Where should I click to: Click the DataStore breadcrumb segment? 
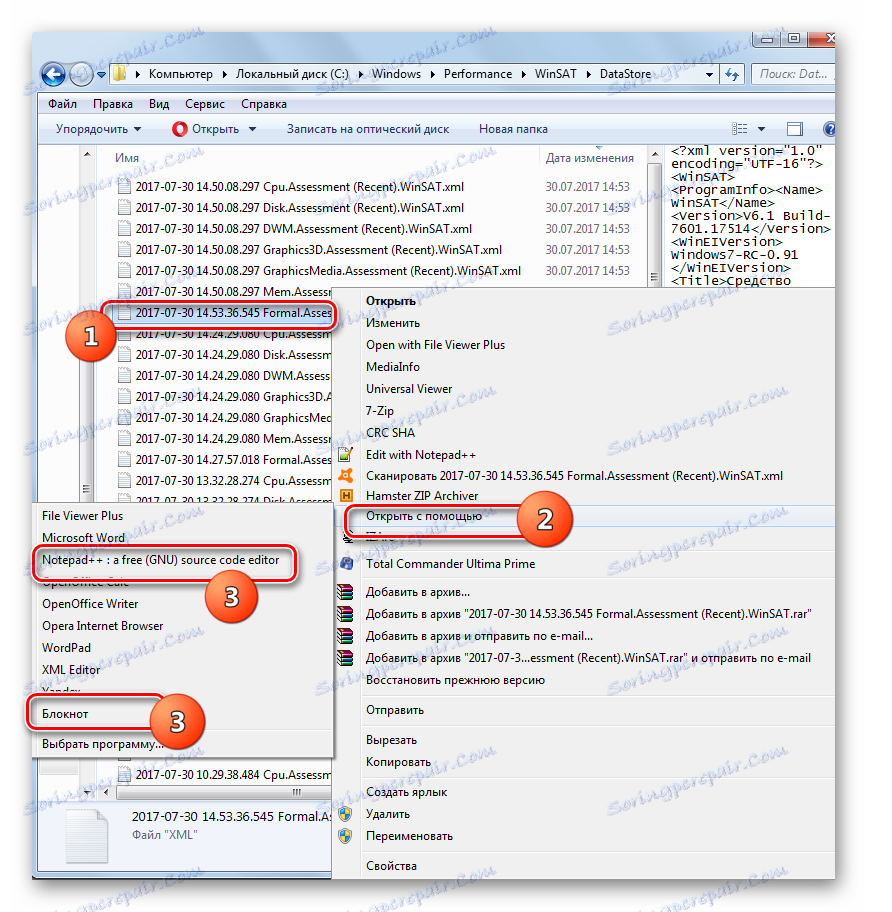[625, 74]
